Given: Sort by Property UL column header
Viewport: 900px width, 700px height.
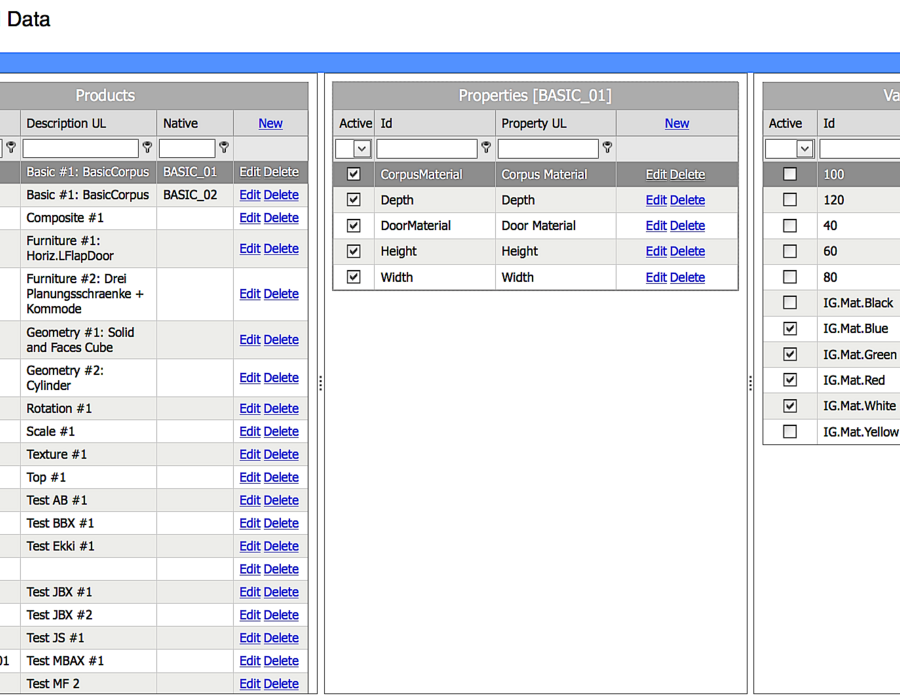Looking at the screenshot, I should coord(534,123).
